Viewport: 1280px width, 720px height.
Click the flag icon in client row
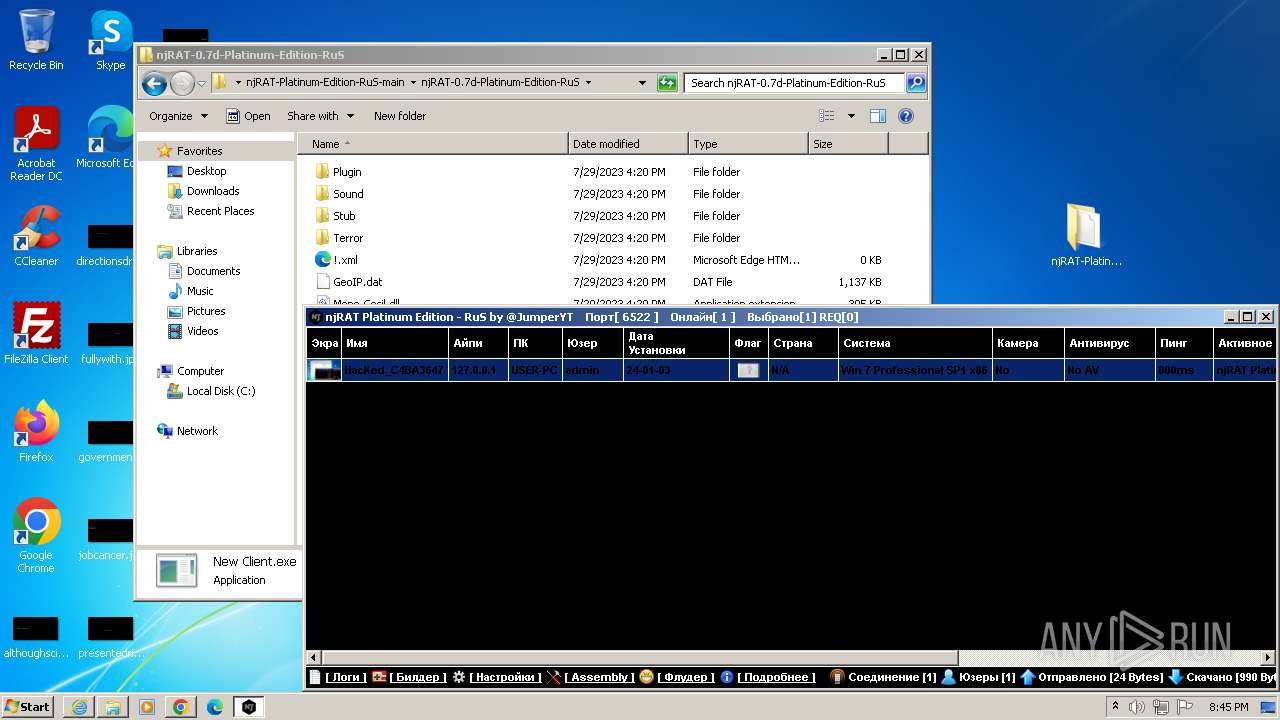pos(748,370)
